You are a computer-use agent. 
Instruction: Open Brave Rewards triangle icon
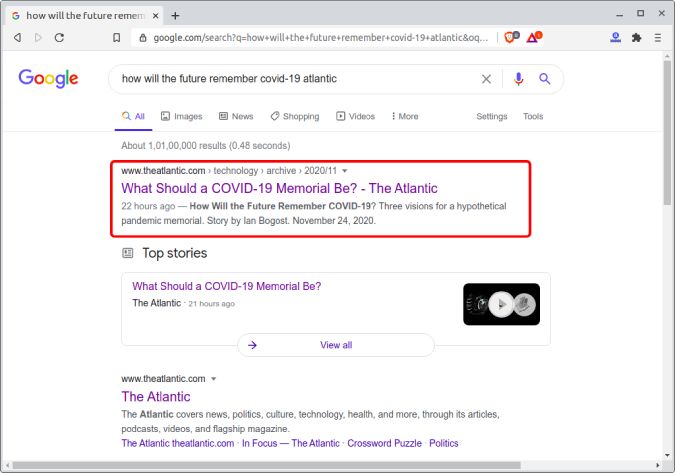tap(533, 37)
